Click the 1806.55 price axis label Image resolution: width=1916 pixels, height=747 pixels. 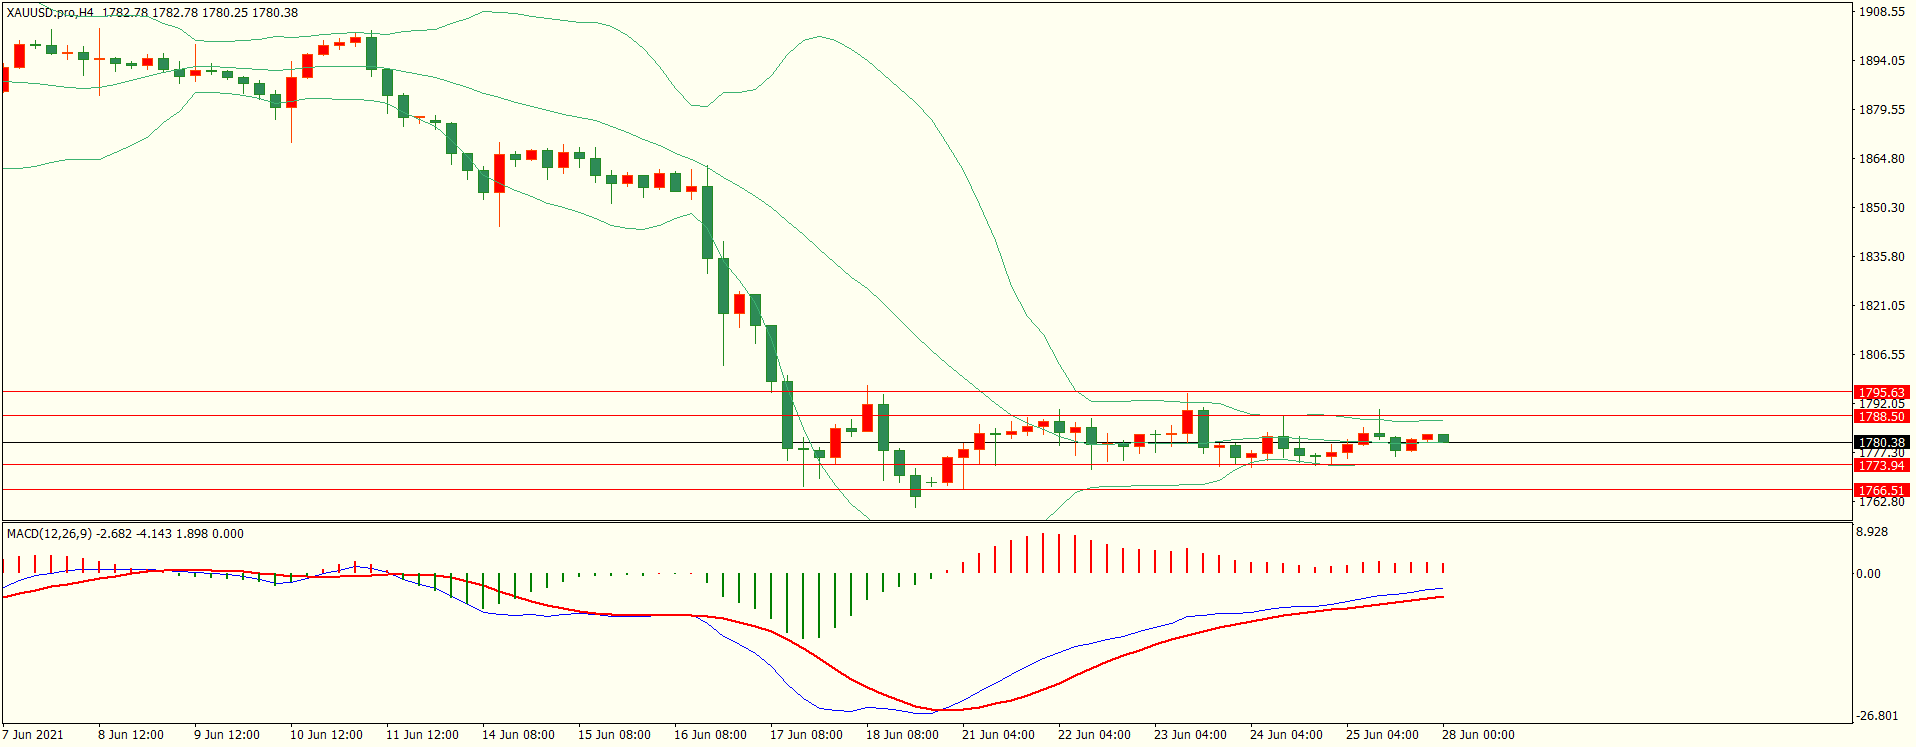coord(1881,355)
